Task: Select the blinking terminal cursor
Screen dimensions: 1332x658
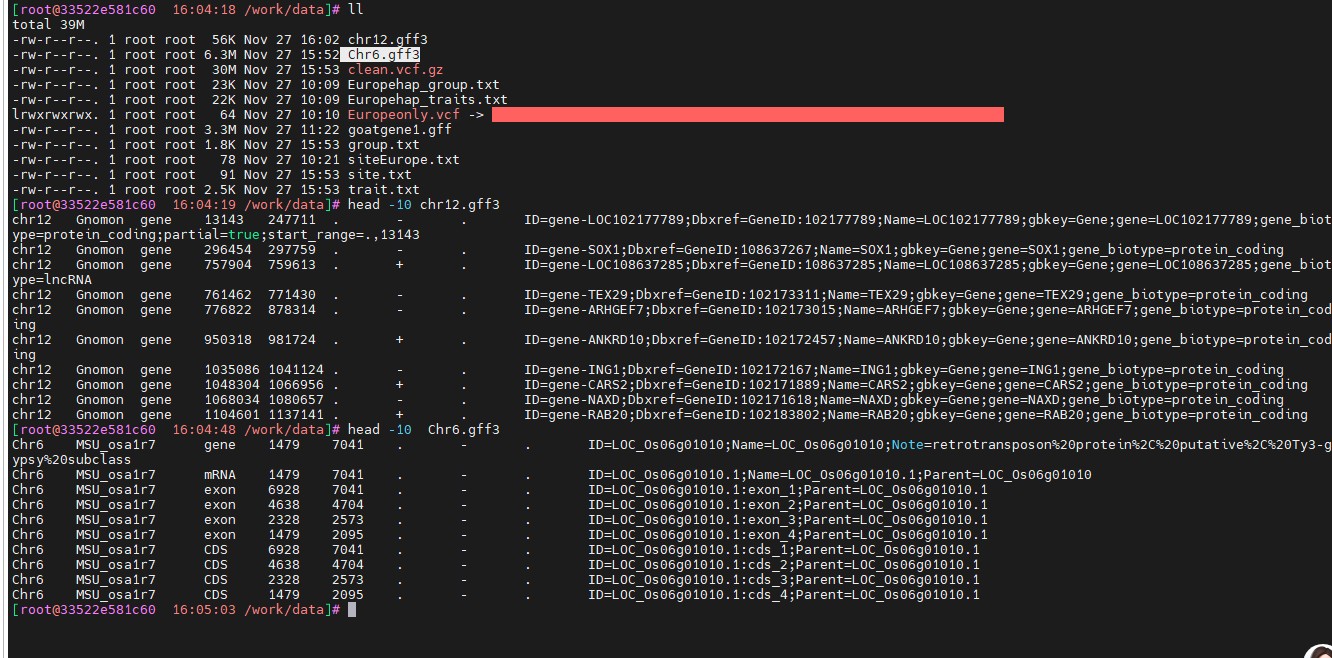Action: coord(352,609)
